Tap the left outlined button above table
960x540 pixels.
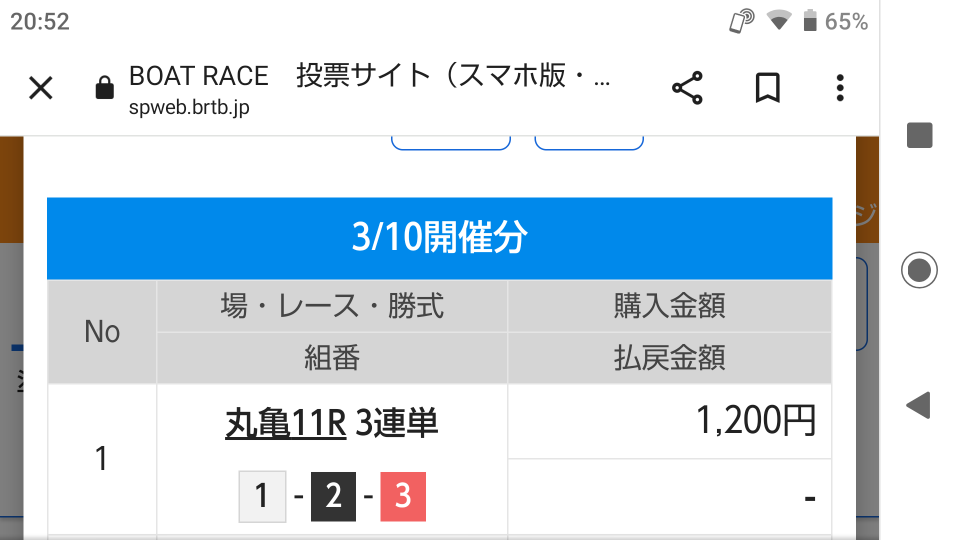point(450,141)
